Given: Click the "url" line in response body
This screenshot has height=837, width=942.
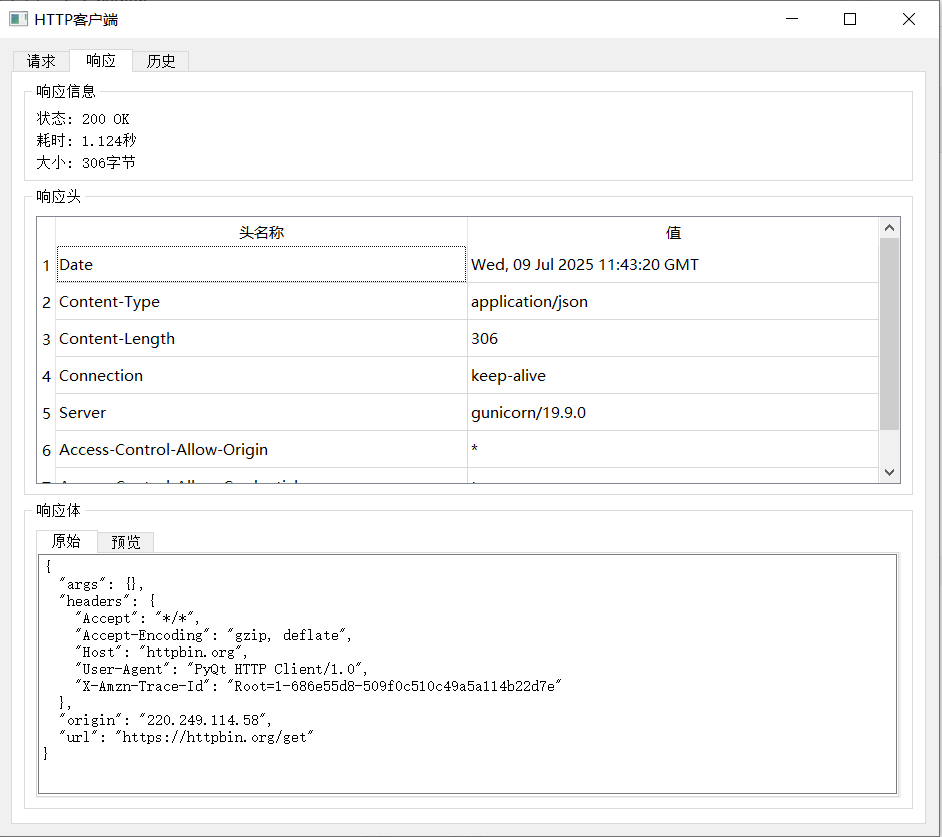Looking at the screenshot, I should pyautogui.click(x=186, y=737).
